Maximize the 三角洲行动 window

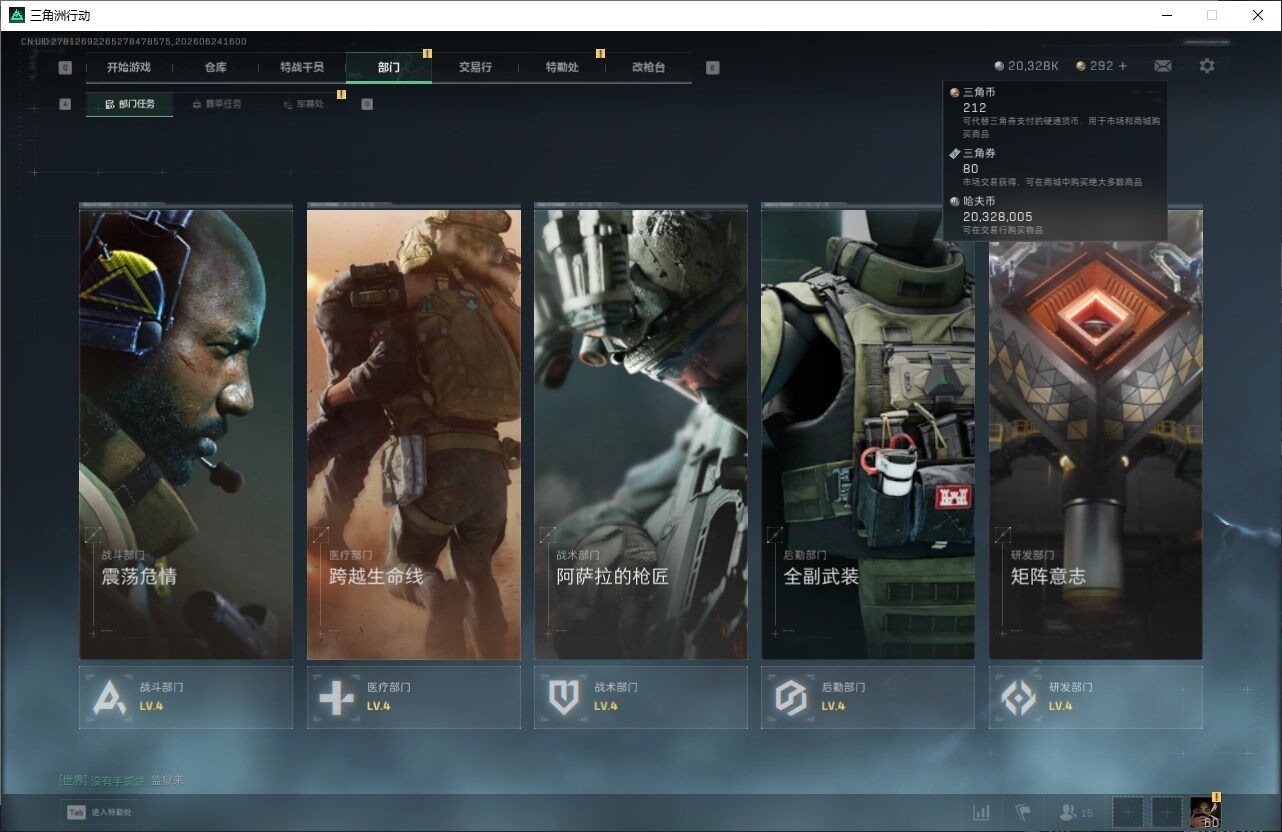pyautogui.click(x=1212, y=15)
